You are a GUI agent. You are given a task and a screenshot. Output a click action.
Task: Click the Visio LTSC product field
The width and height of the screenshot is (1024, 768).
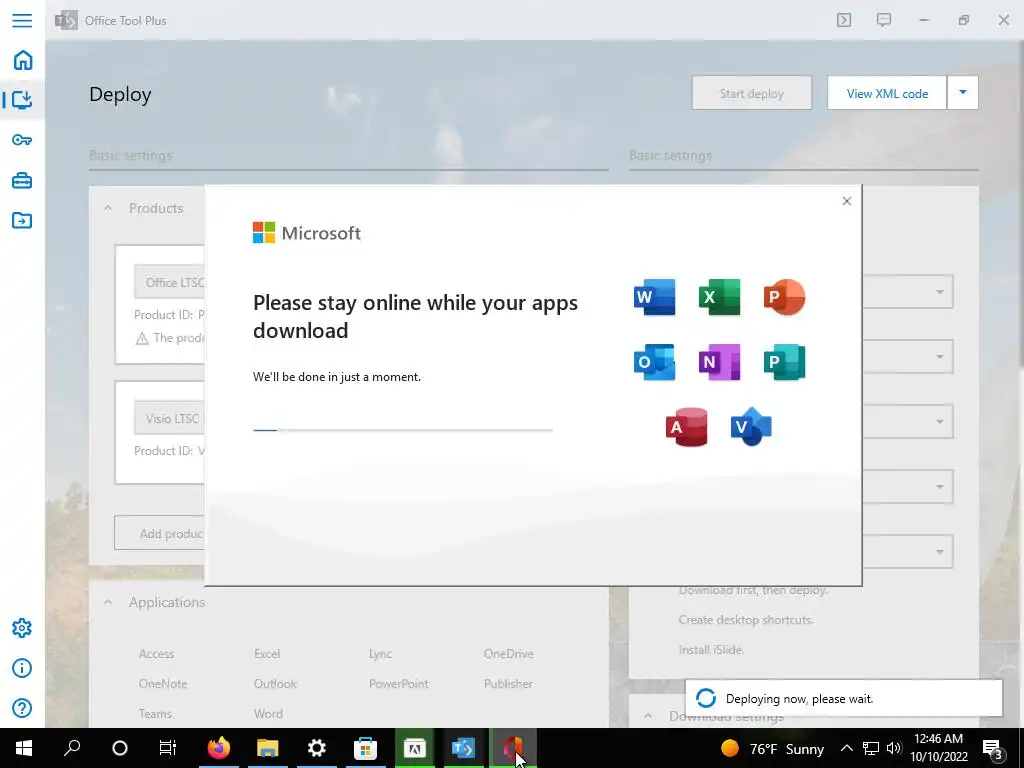pyautogui.click(x=169, y=419)
